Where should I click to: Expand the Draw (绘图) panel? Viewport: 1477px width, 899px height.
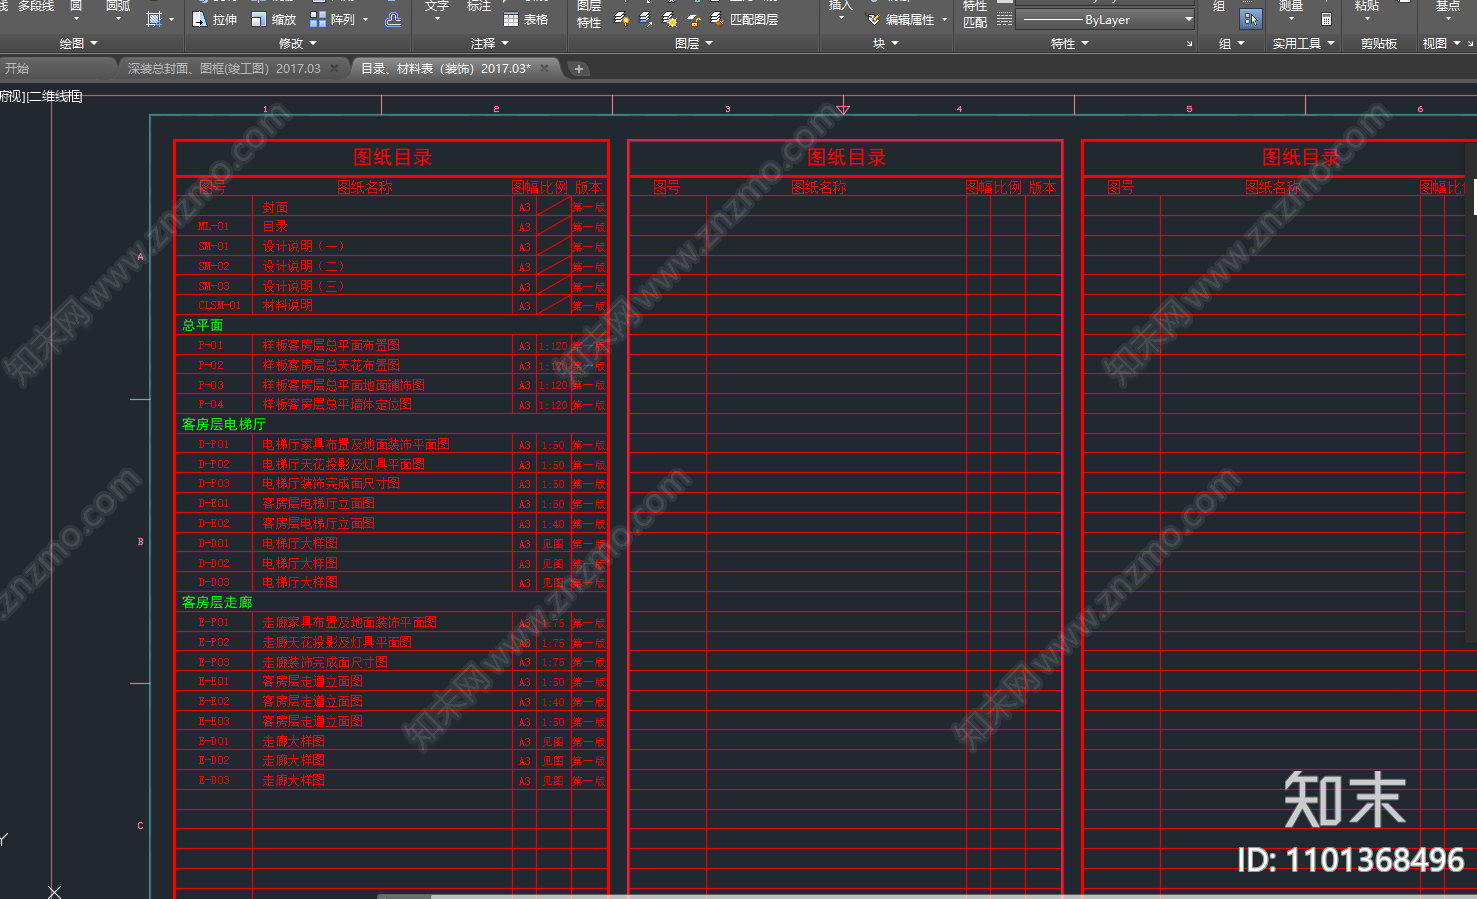[x=78, y=44]
